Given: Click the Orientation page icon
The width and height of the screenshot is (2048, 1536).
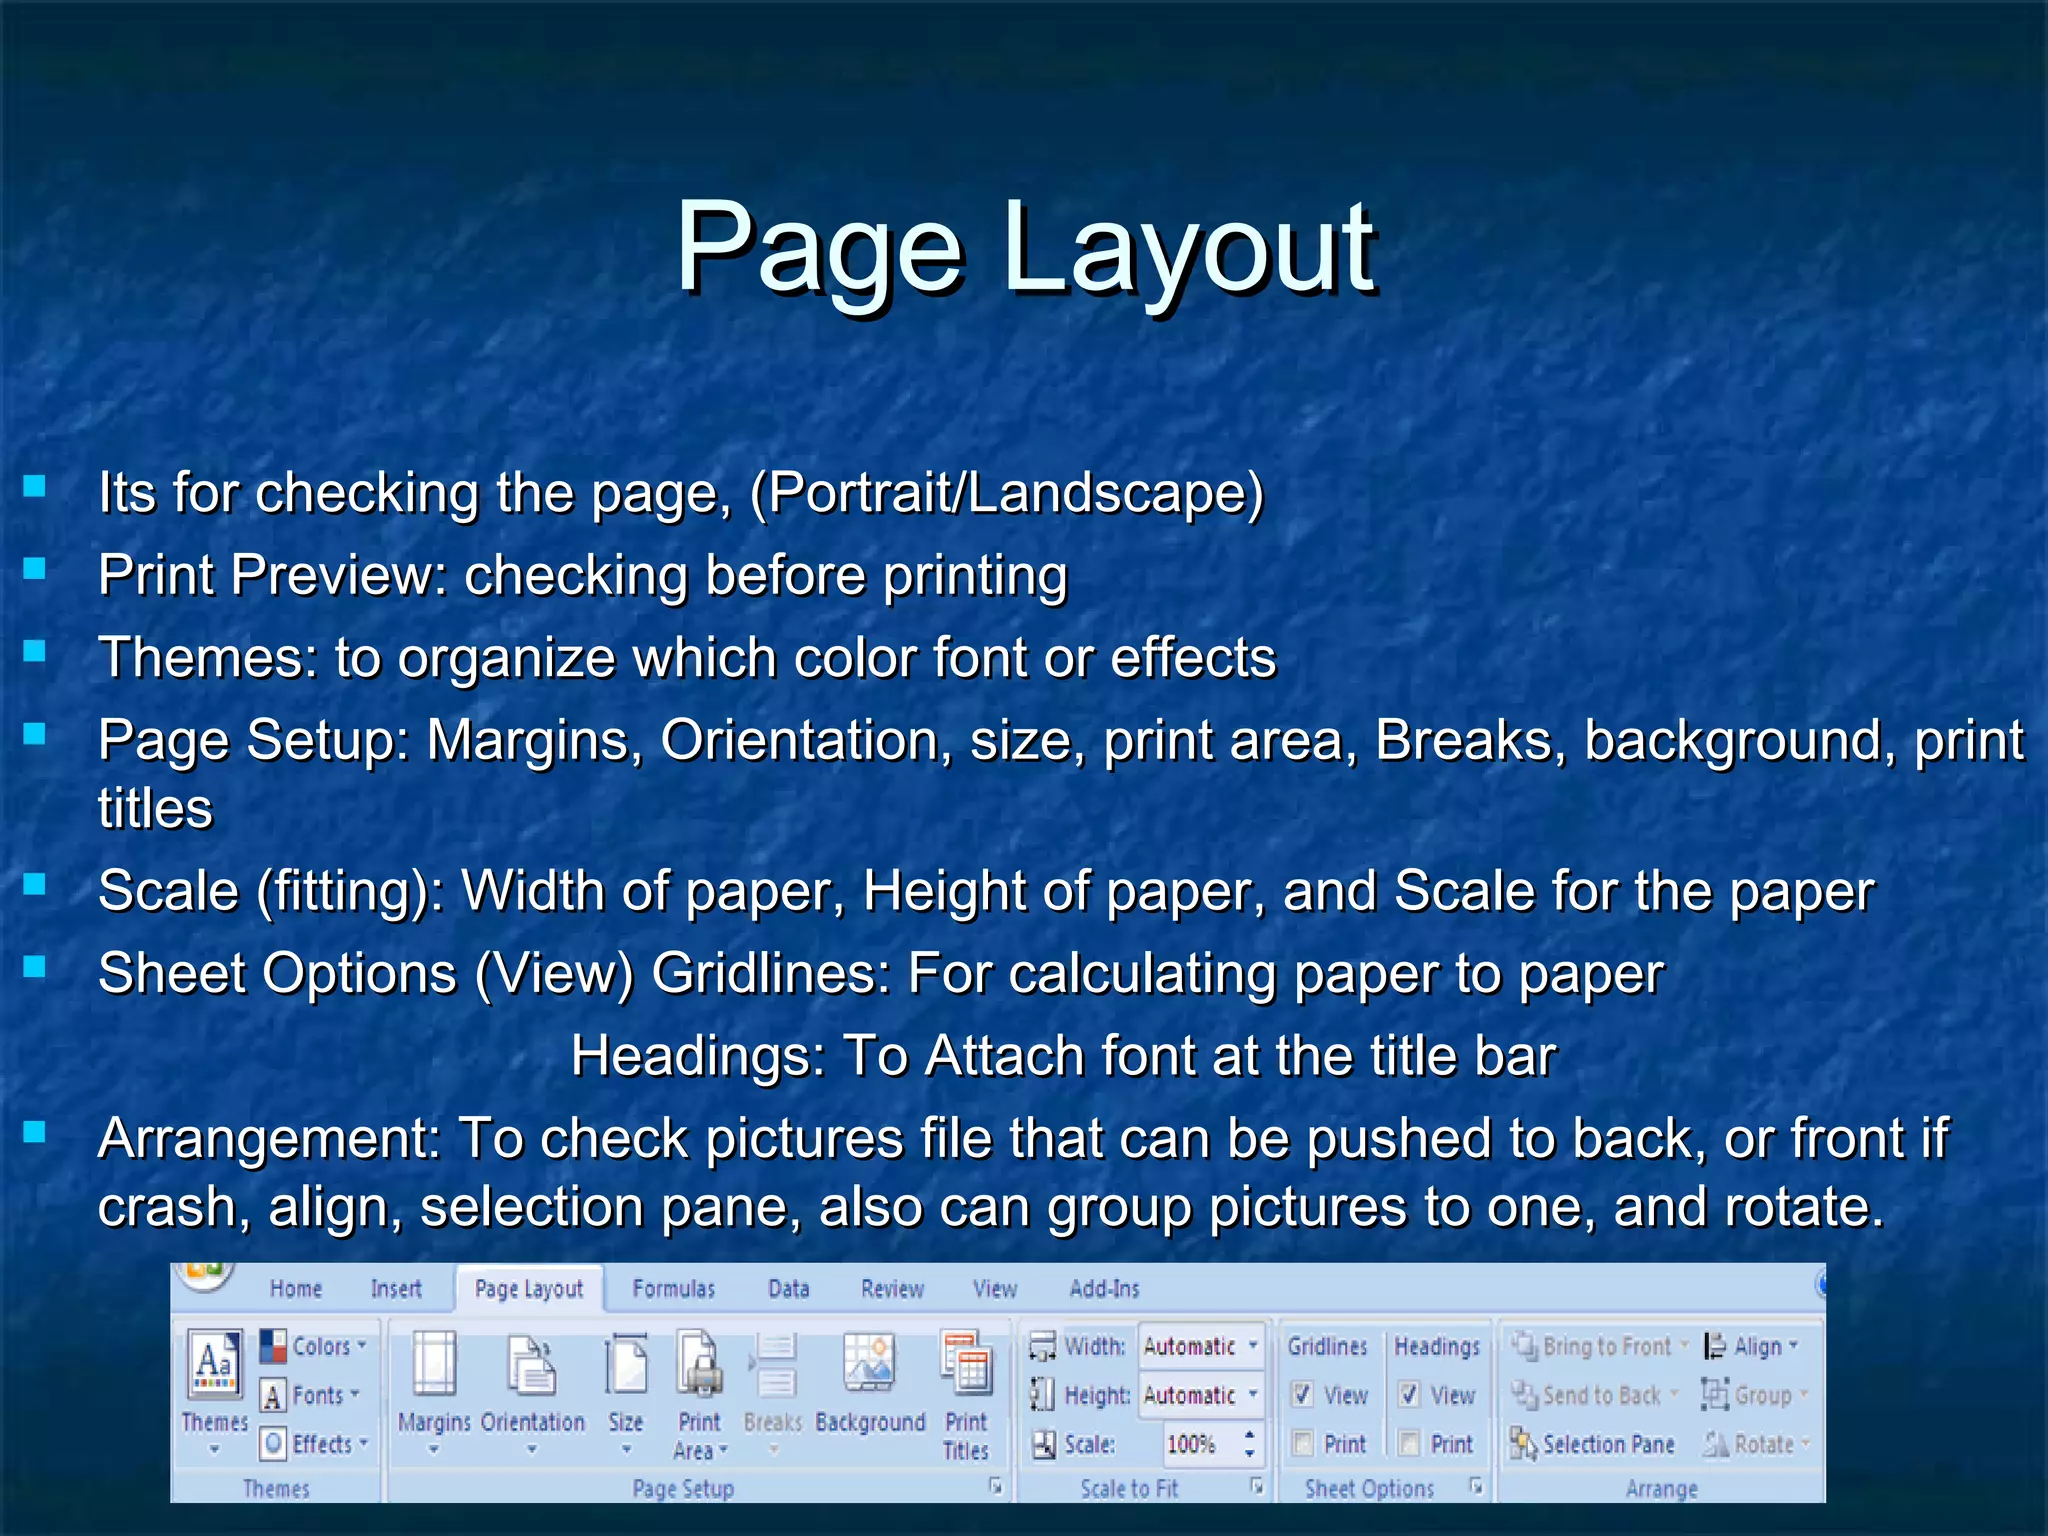Looking at the screenshot, I should click(x=532, y=1366).
